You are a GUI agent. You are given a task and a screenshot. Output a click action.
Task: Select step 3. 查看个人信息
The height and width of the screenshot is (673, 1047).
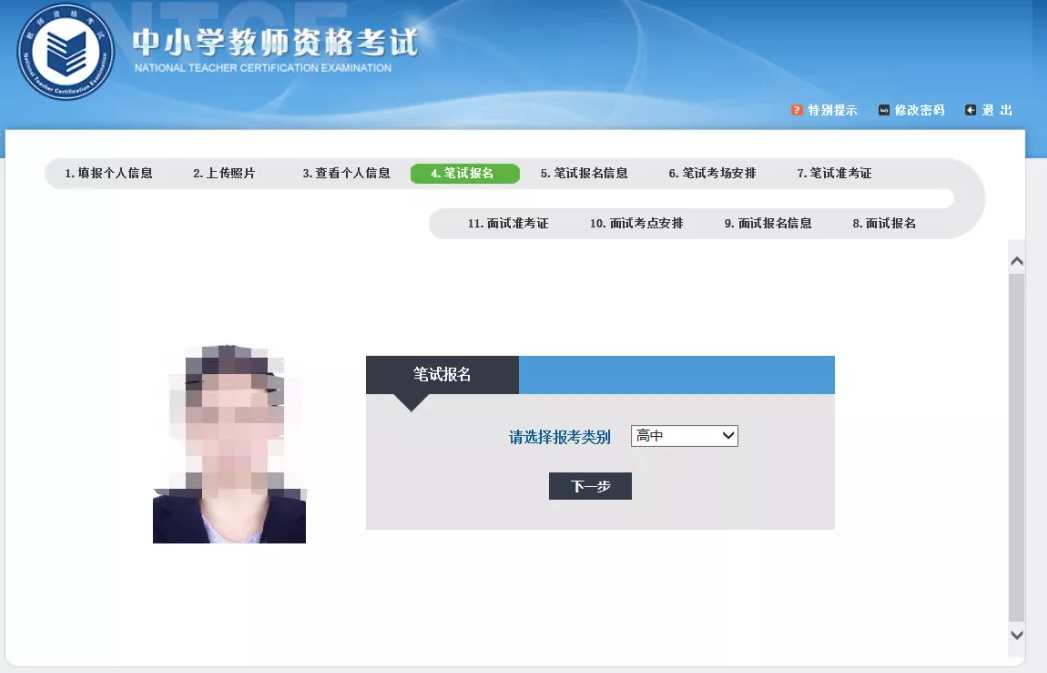346,173
